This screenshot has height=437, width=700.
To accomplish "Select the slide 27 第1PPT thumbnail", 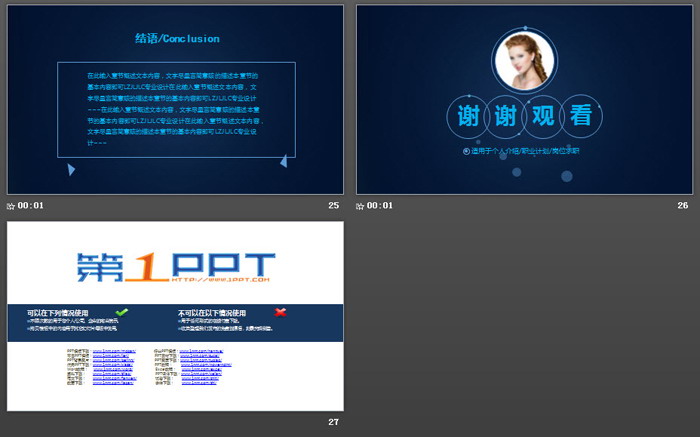I will pyautogui.click(x=175, y=316).
